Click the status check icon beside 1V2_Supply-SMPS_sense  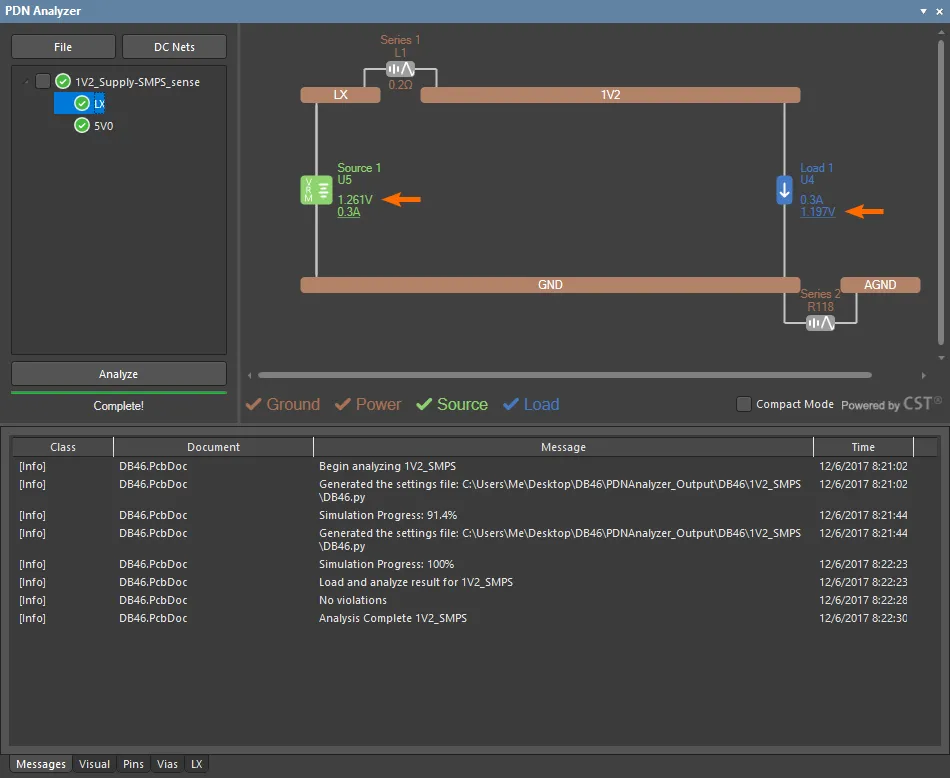click(x=63, y=82)
